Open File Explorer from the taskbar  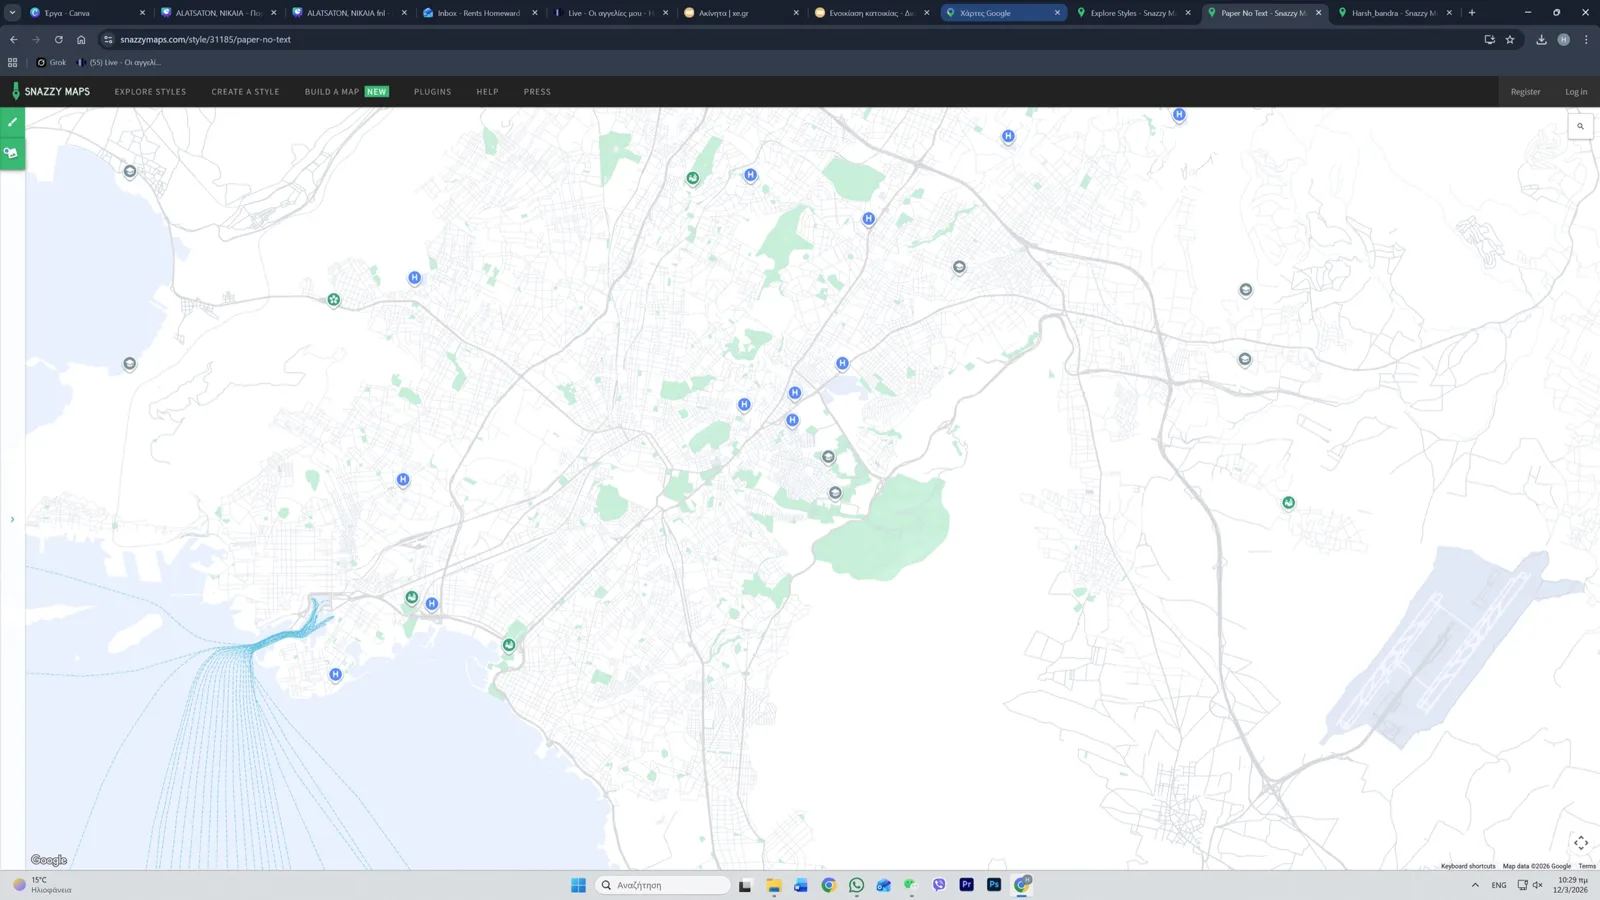coord(774,885)
